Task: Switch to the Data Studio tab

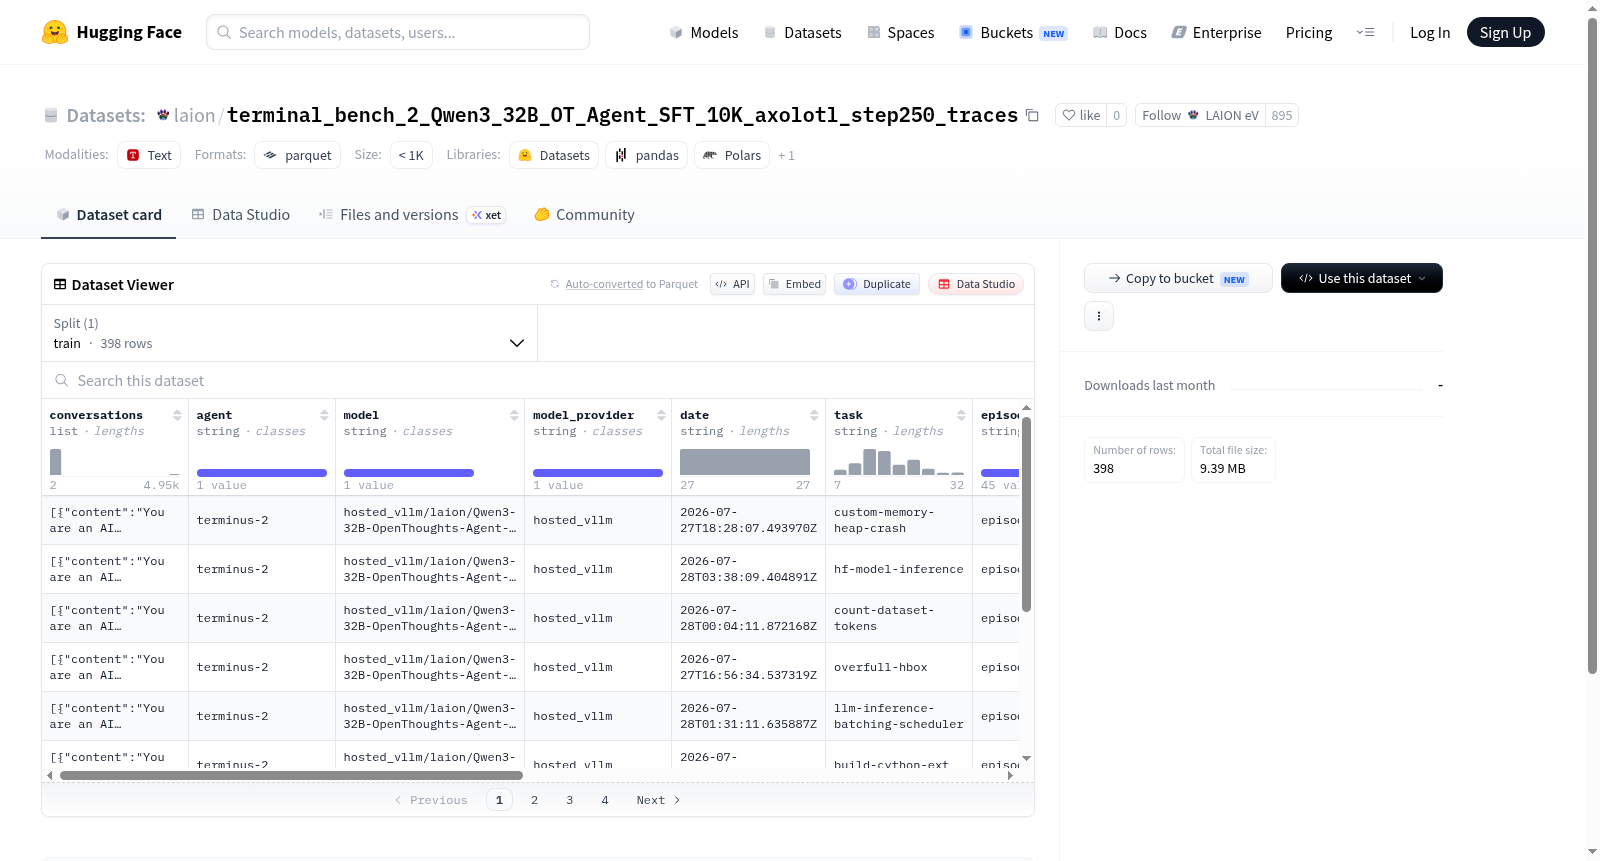Action: 241,215
